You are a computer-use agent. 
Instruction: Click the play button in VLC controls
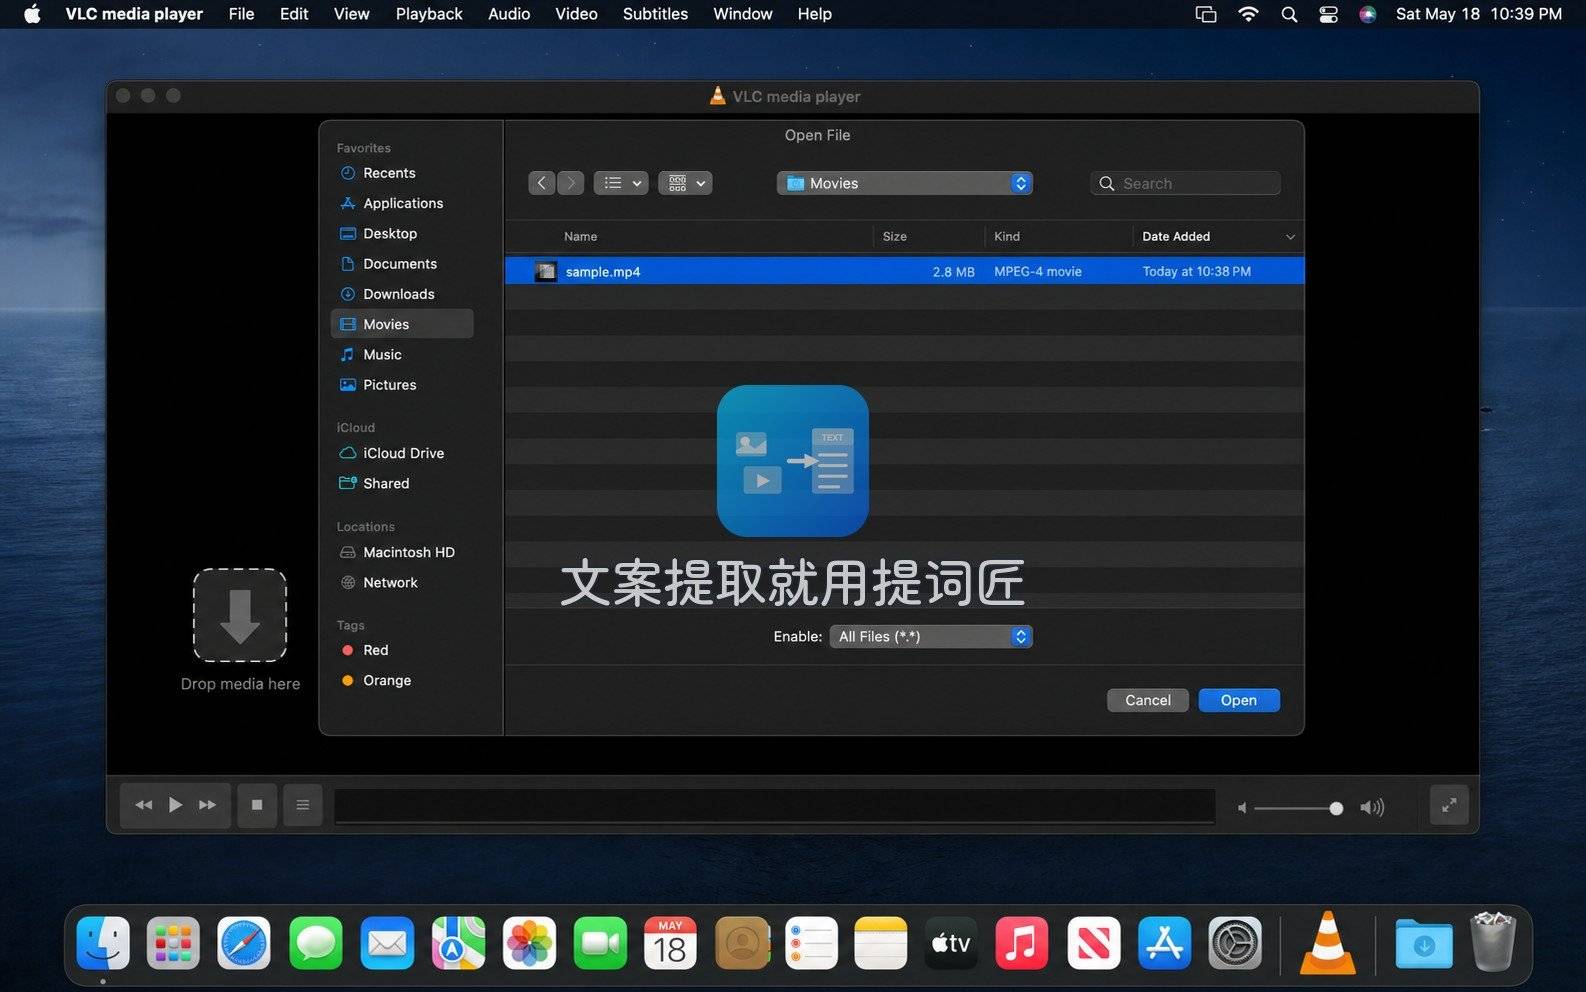pos(175,805)
